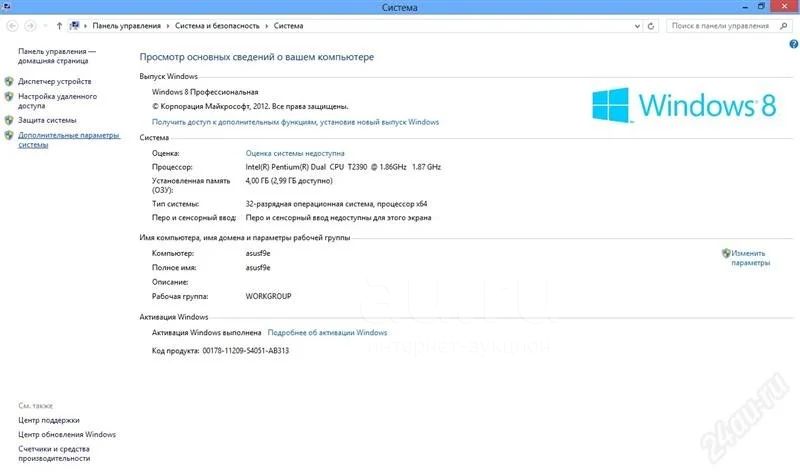Go back using the Back arrow
Viewport: 800px width, 475px height.
tap(13, 26)
